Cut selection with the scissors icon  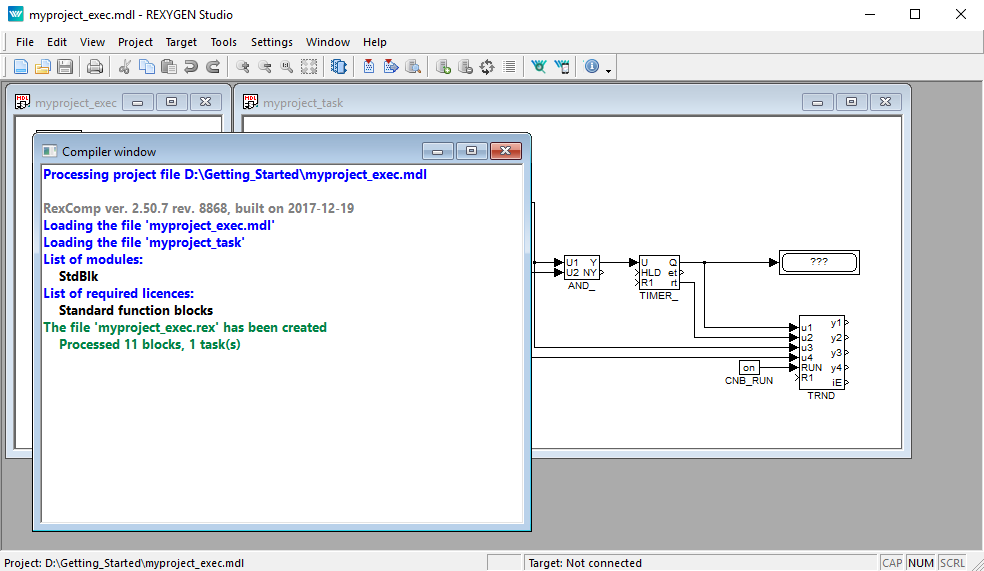pos(125,67)
